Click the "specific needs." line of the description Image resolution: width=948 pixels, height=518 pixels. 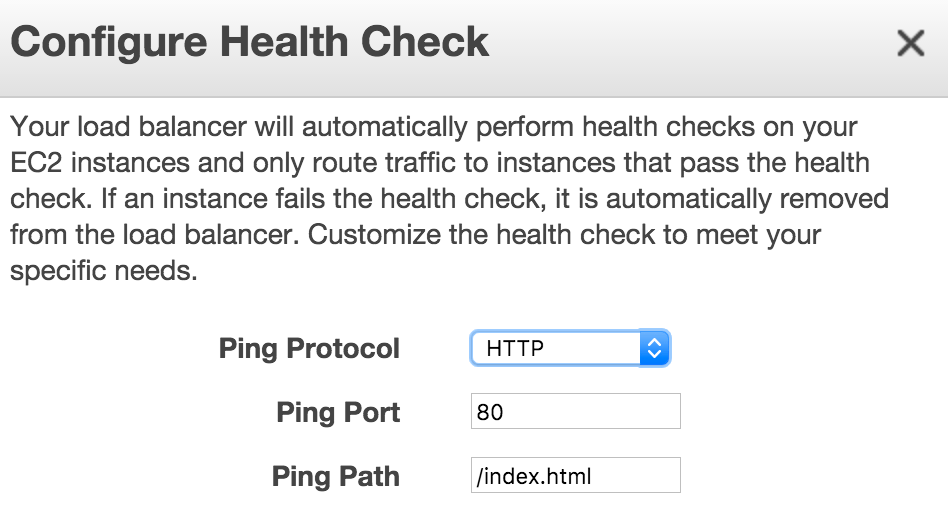pos(100,271)
